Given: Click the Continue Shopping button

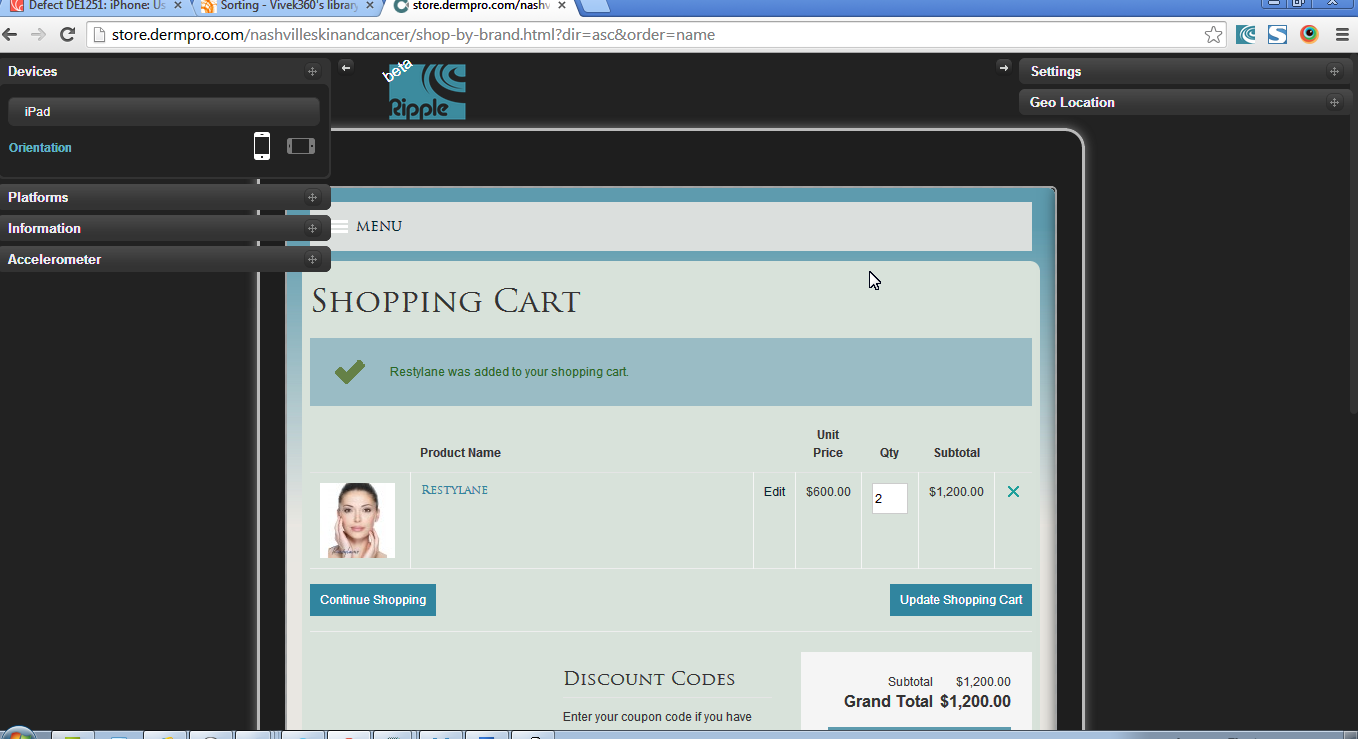Looking at the screenshot, I should point(373,600).
